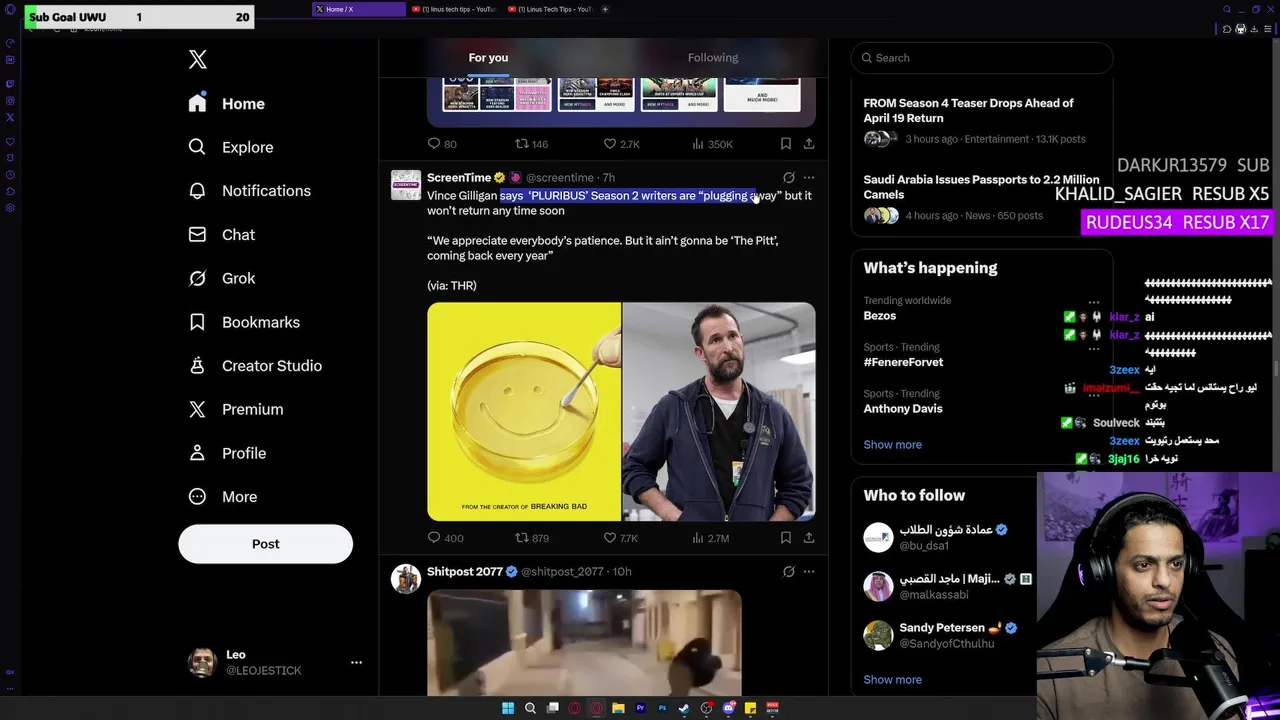
Task: Open Bookmarks in the sidebar
Action: coord(245,322)
